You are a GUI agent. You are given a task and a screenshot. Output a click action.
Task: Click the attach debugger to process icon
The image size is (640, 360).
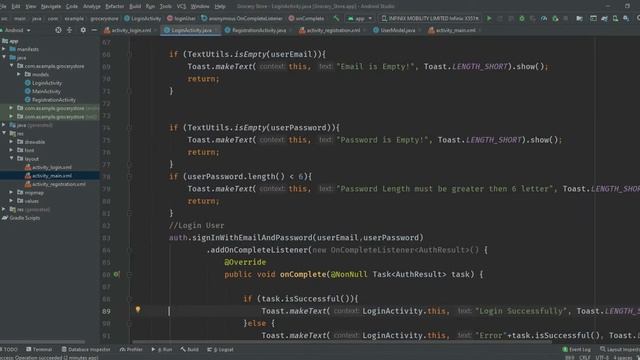click(x=555, y=18)
